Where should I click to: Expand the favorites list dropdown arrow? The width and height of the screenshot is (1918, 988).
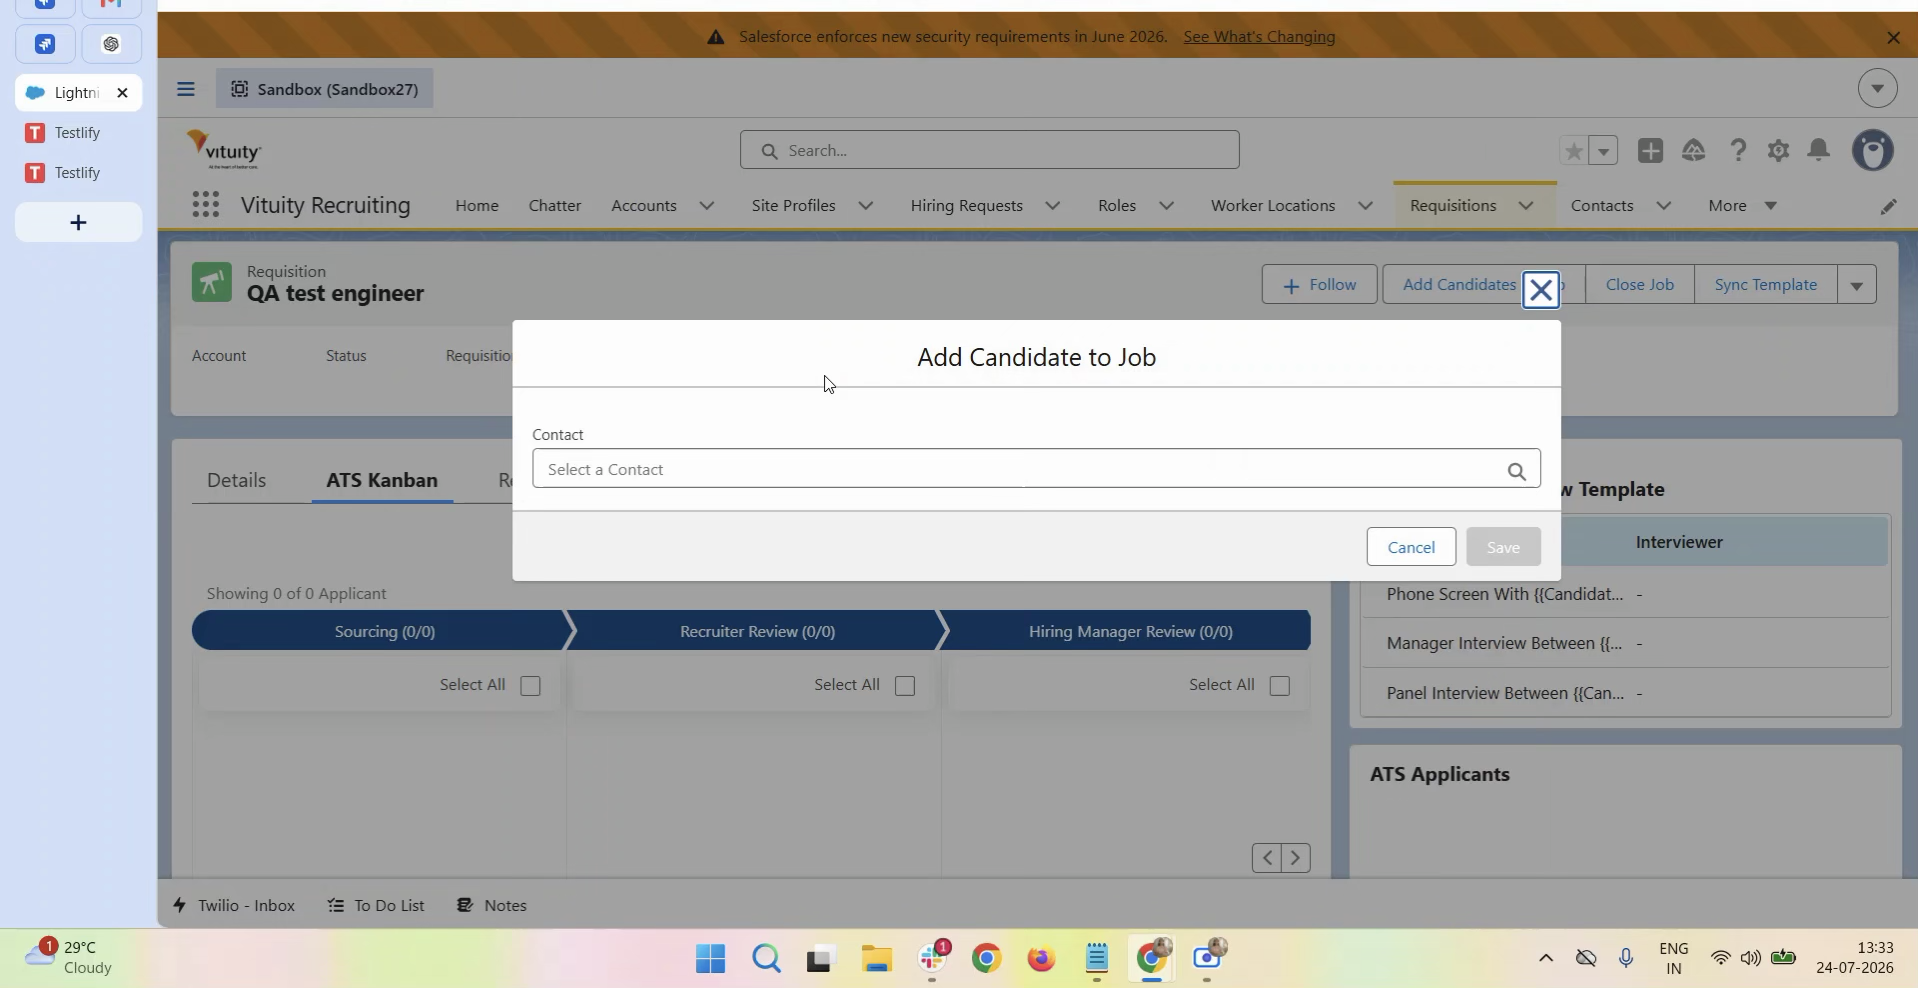[x=1603, y=151]
